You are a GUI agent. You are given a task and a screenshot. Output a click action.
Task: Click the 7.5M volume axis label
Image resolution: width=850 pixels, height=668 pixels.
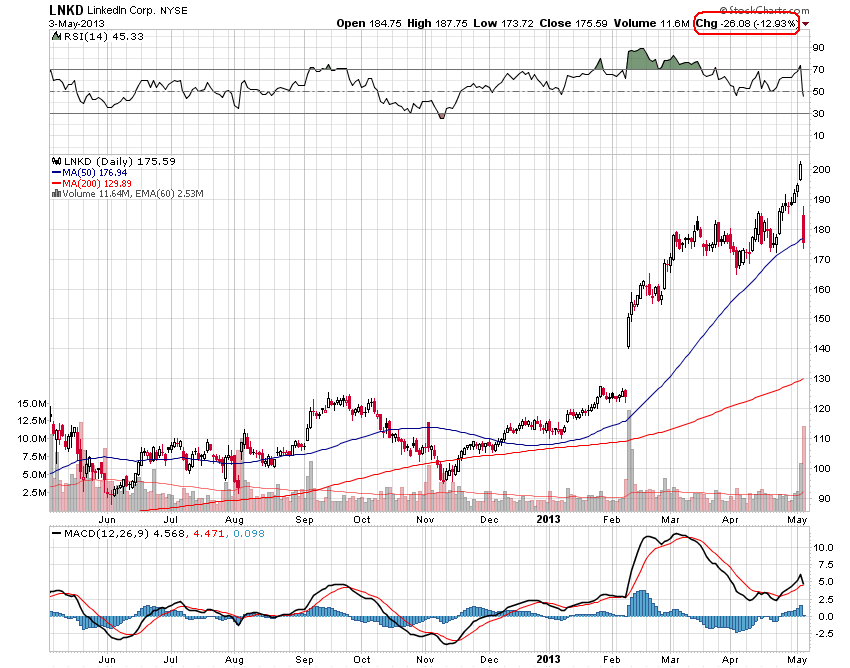[x=34, y=457]
